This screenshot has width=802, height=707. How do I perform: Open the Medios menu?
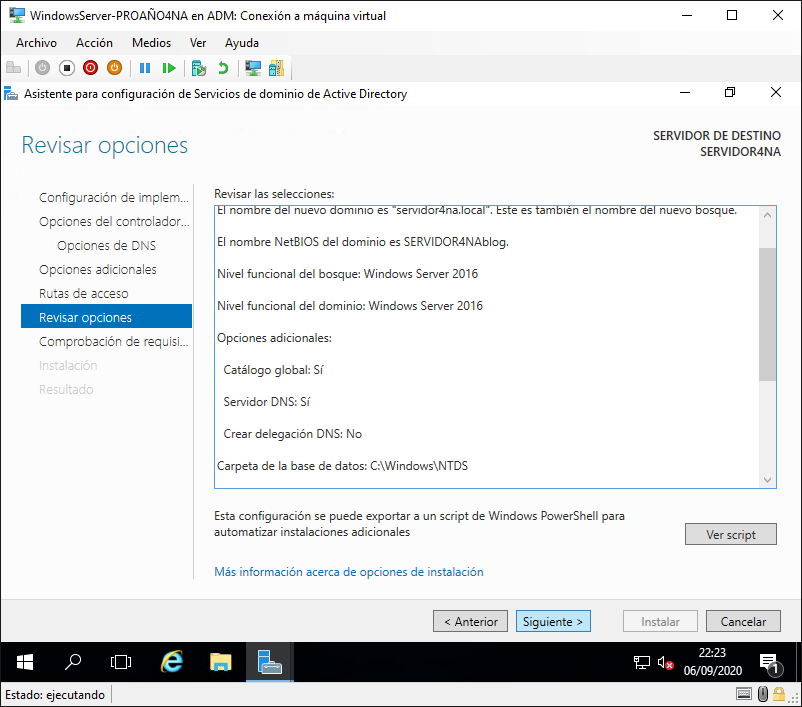coord(151,43)
